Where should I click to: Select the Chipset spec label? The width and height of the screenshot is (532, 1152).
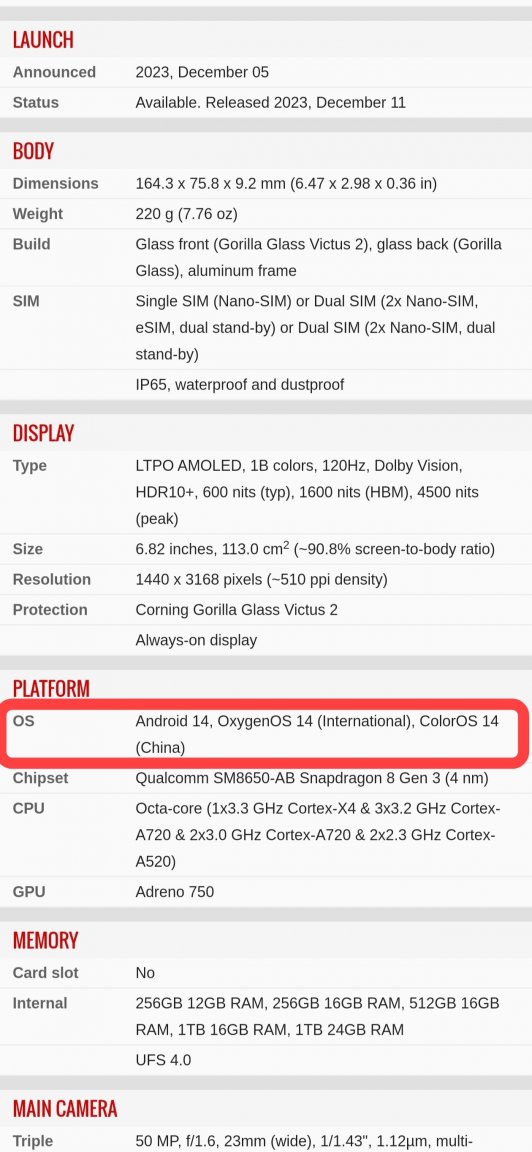click(40, 777)
